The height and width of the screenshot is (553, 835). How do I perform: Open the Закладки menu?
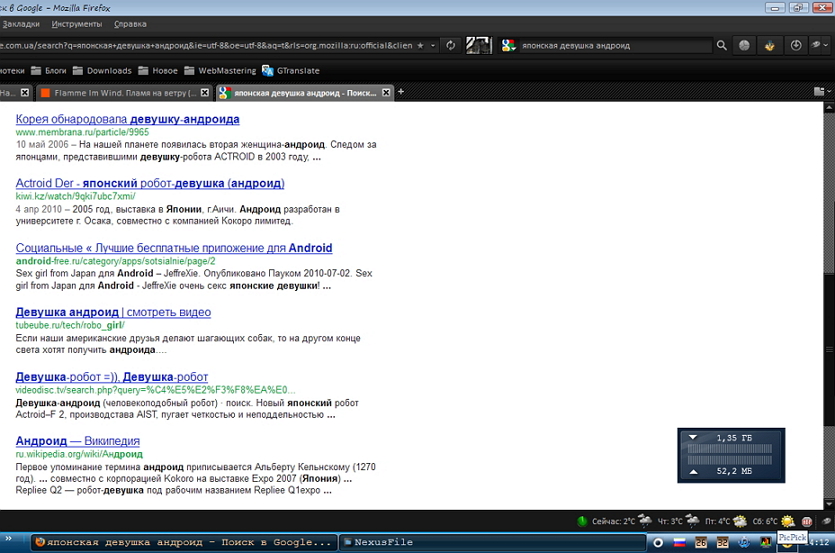[x=21, y=24]
